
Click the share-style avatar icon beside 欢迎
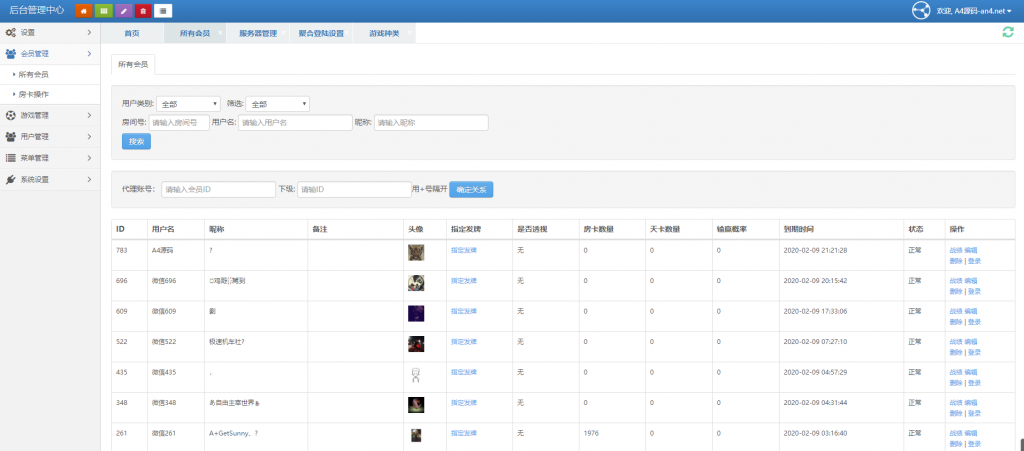coord(921,11)
